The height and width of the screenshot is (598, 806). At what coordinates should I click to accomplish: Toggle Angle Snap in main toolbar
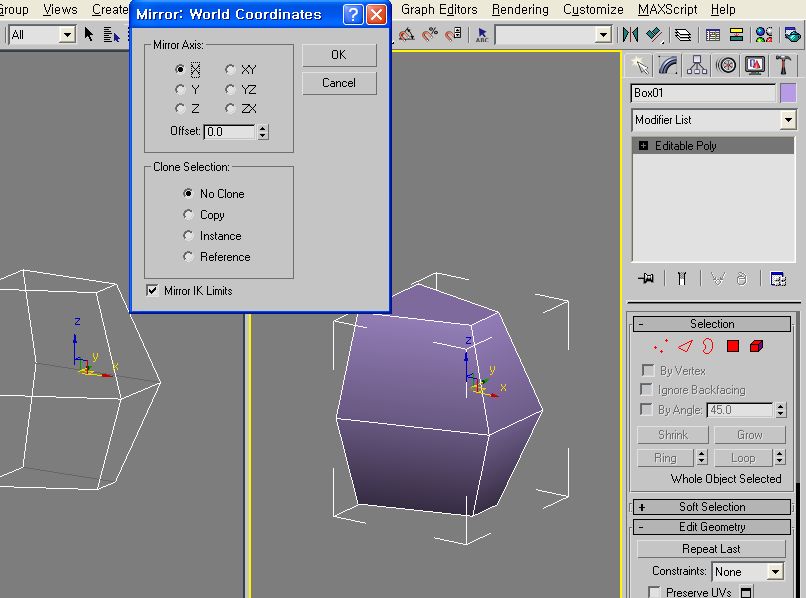(407, 34)
